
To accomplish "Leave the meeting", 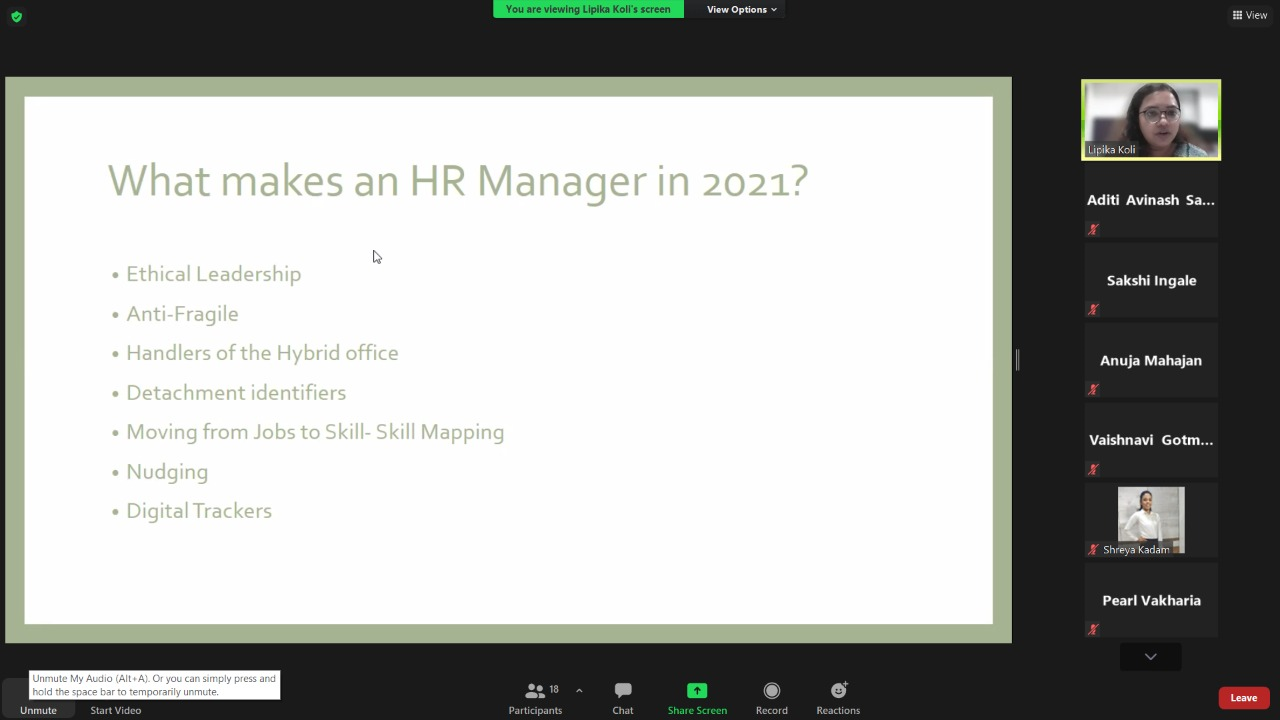I will (1243, 698).
